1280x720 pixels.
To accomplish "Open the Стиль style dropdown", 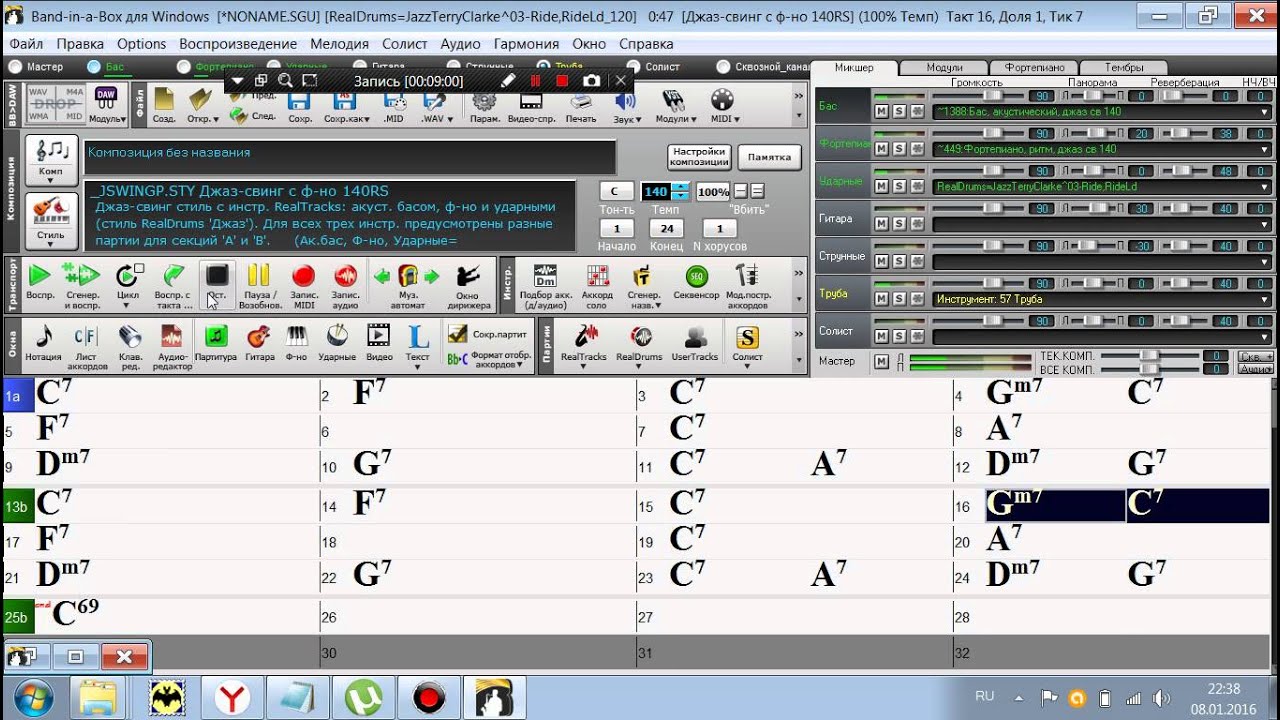I will click(51, 221).
